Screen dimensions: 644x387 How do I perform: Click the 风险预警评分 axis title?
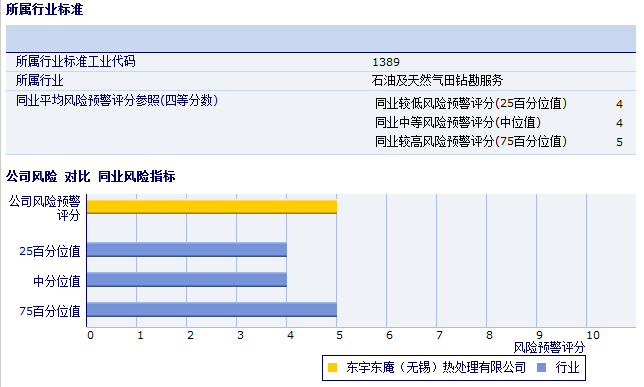pos(549,348)
